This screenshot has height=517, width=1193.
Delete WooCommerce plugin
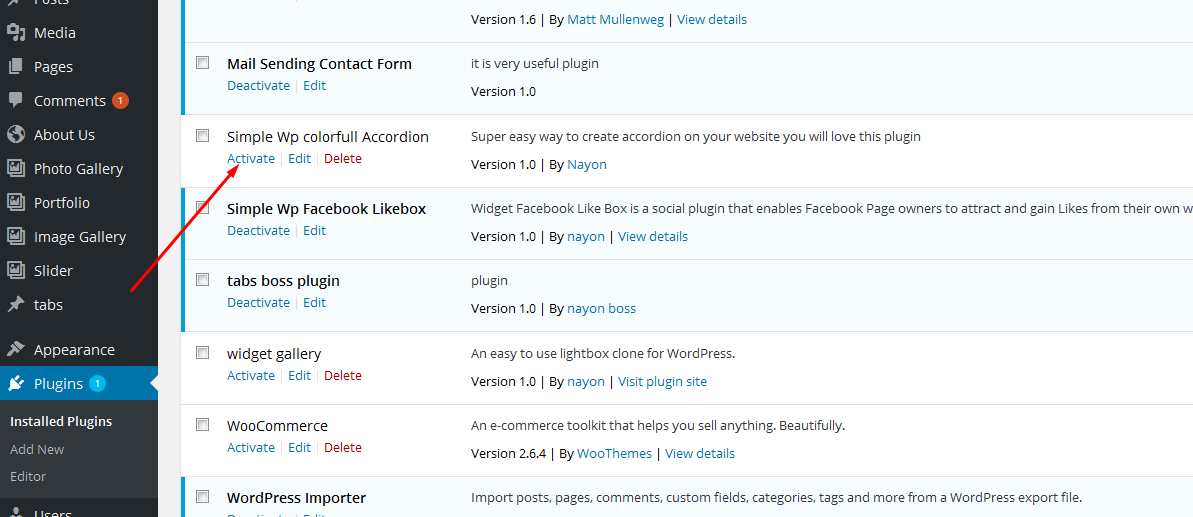[x=343, y=447]
